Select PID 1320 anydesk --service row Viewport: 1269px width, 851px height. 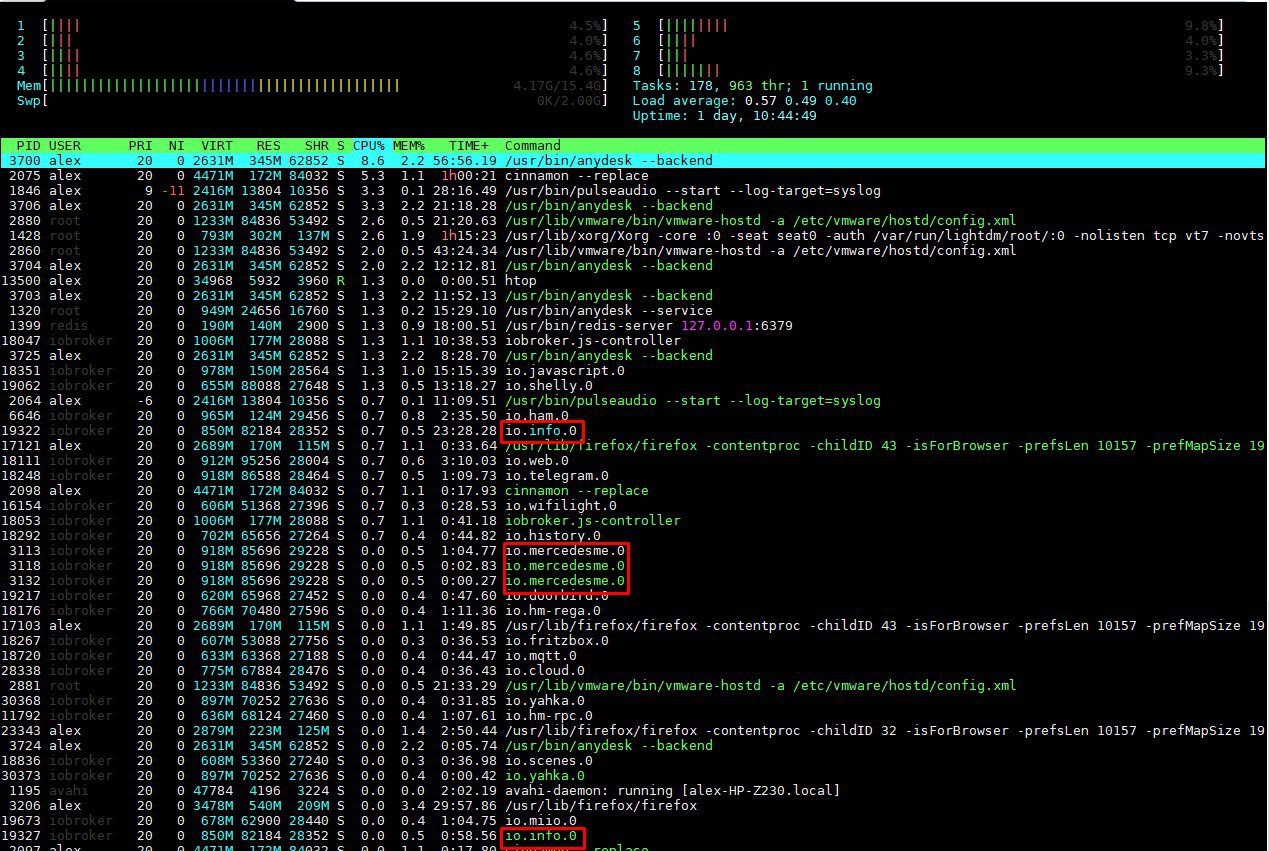(633, 310)
